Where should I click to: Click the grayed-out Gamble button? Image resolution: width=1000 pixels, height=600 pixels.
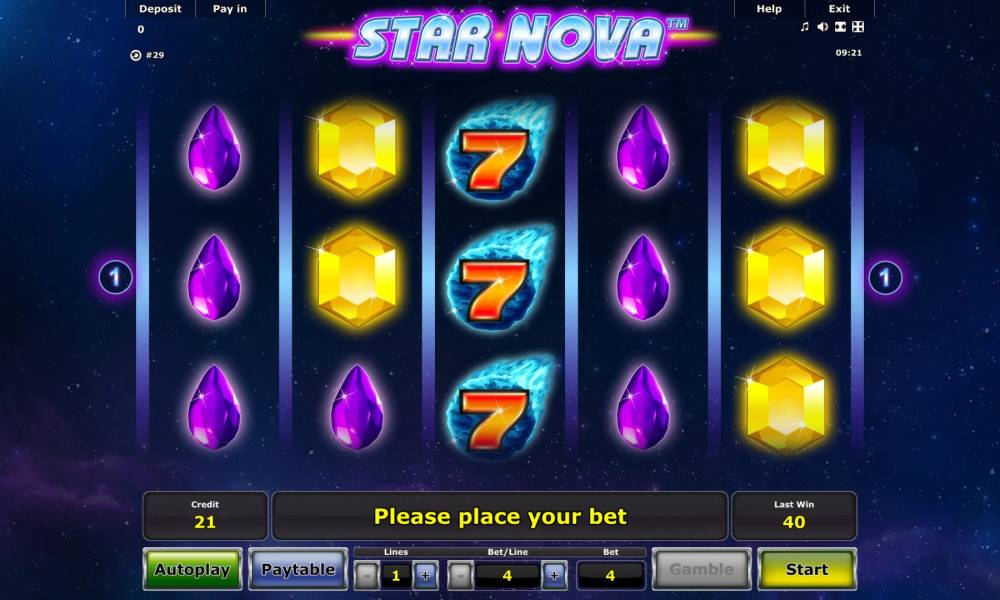[x=701, y=569]
